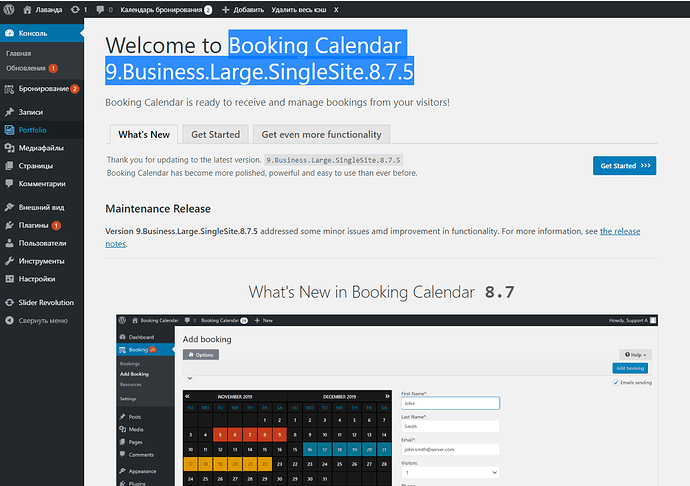Open Инструменты tools menu

point(42,261)
